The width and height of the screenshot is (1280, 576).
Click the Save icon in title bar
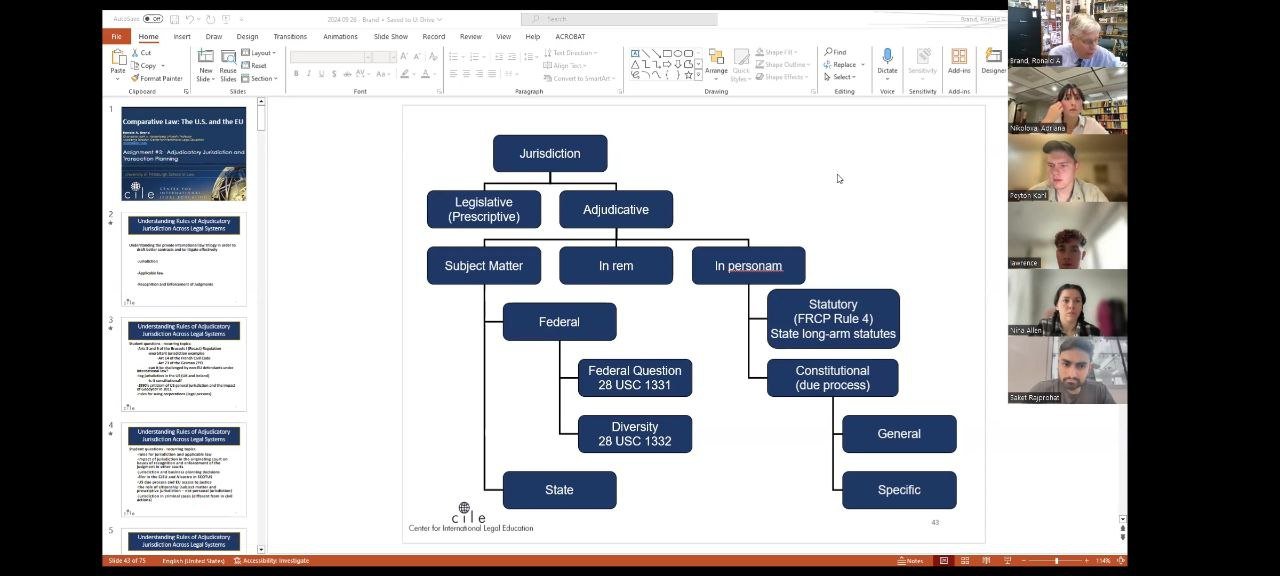point(174,19)
